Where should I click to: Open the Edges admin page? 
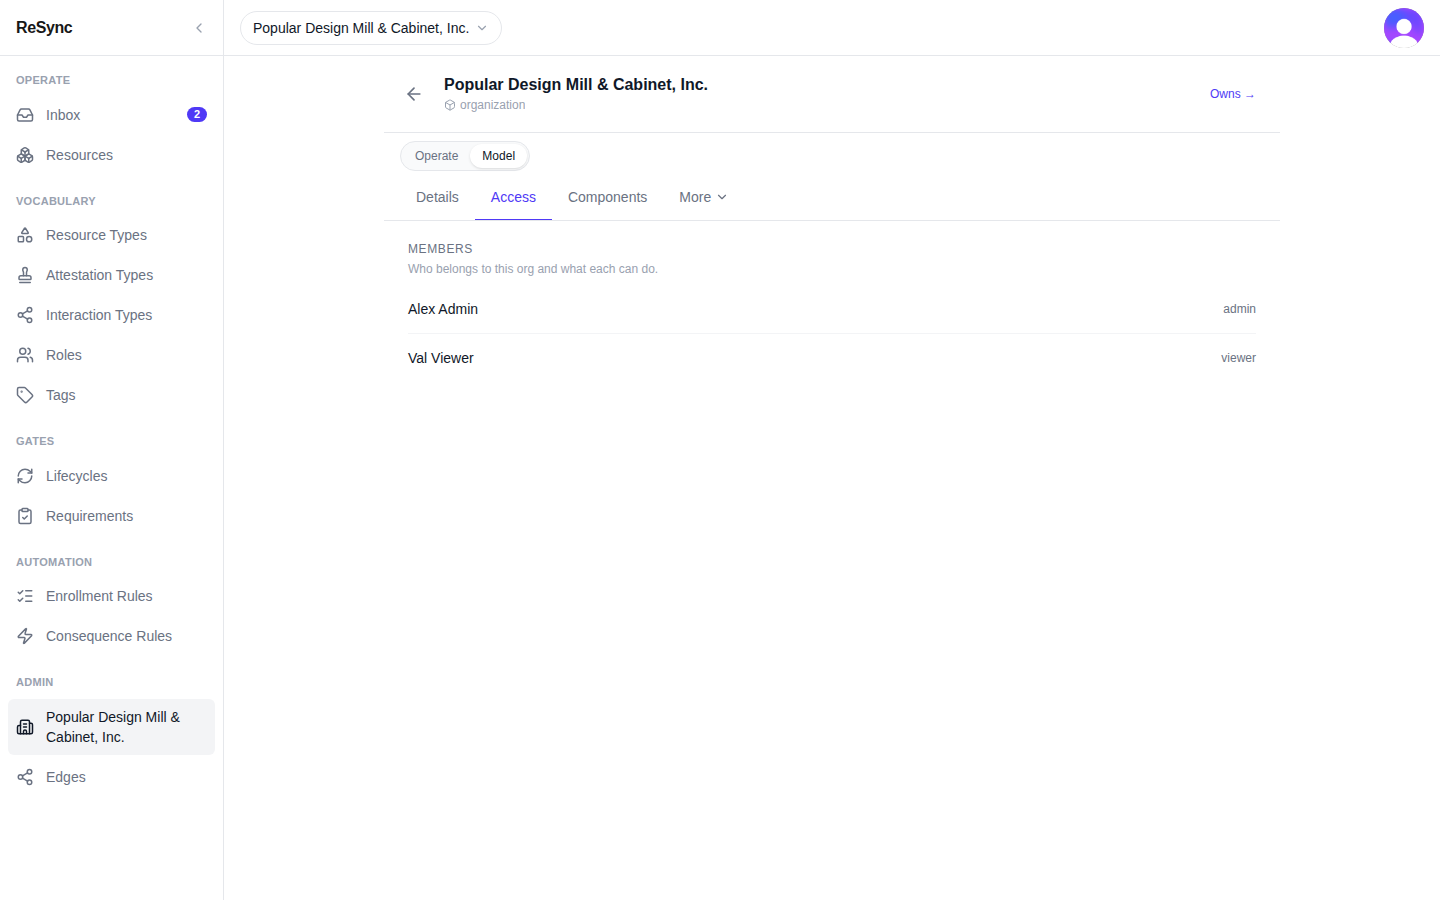click(111, 777)
